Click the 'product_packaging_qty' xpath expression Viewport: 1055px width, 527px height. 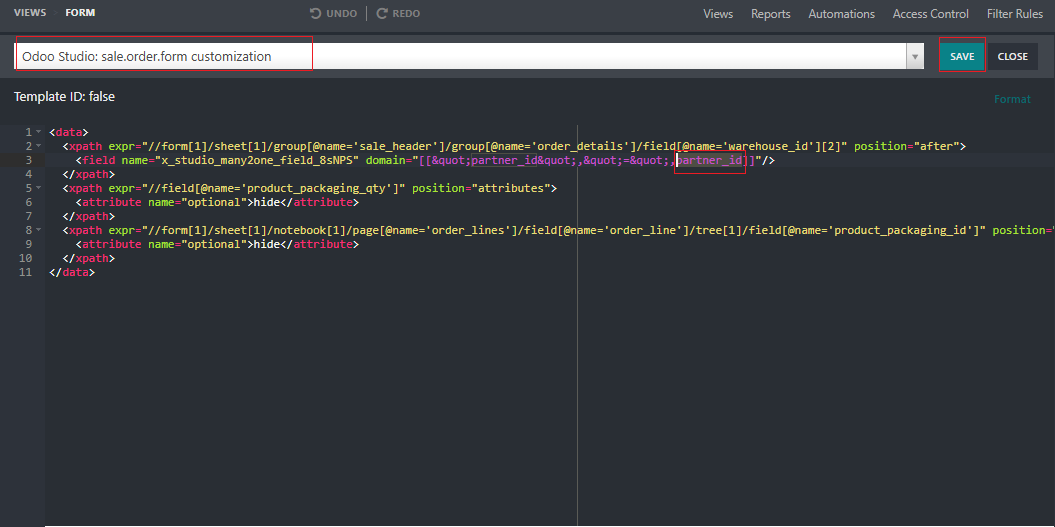pyautogui.click(x=275, y=188)
